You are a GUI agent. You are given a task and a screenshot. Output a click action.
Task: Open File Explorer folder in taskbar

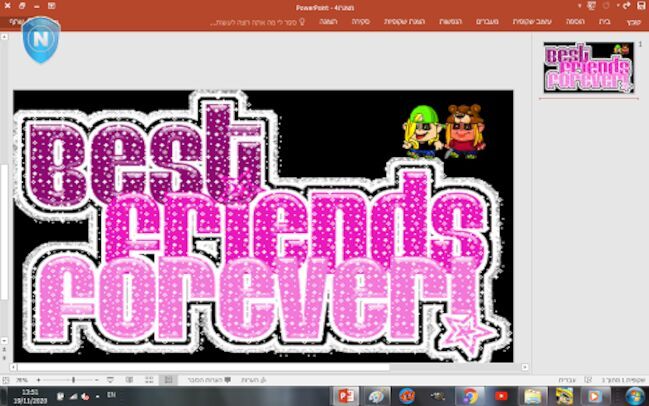533,396
